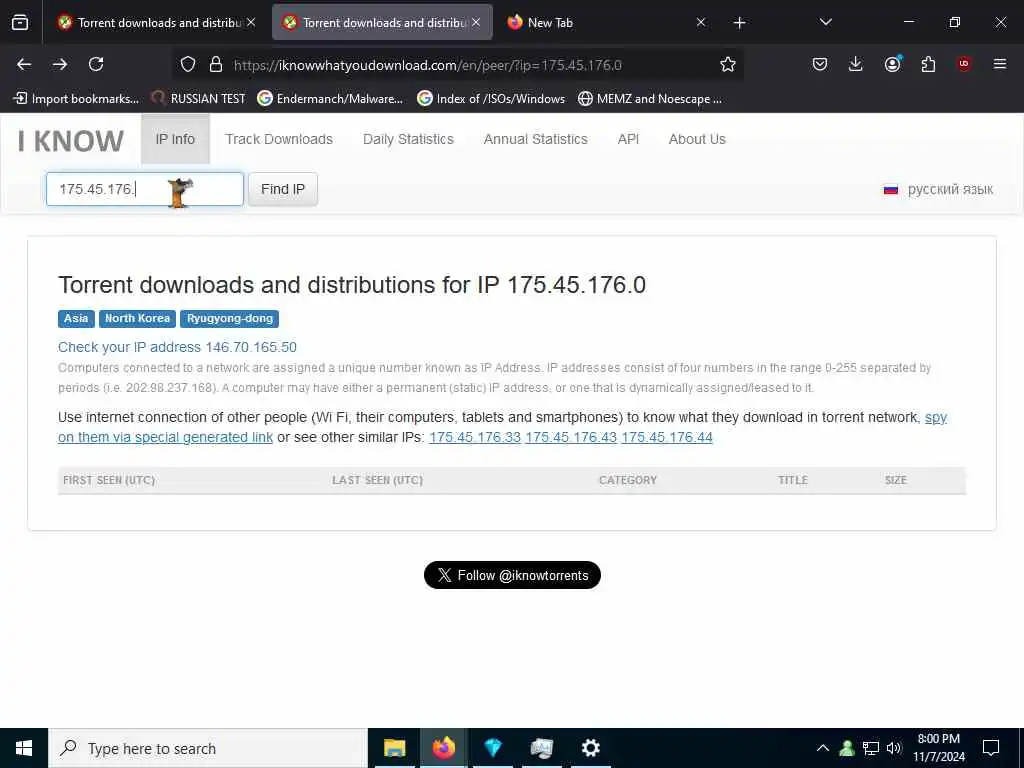This screenshot has width=1024, height=768.
Task: Open the volume tray icon
Action: [x=894, y=748]
